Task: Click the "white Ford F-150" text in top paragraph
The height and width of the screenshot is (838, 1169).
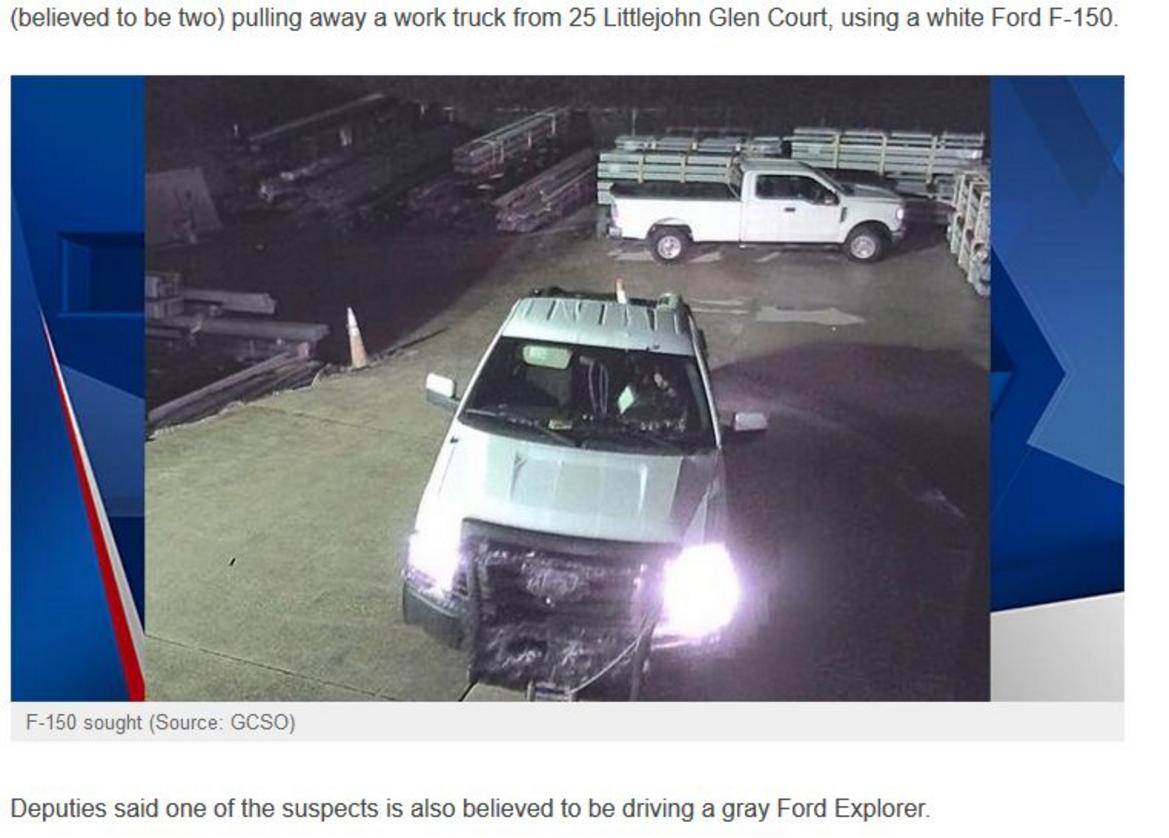Action: click(1018, 17)
